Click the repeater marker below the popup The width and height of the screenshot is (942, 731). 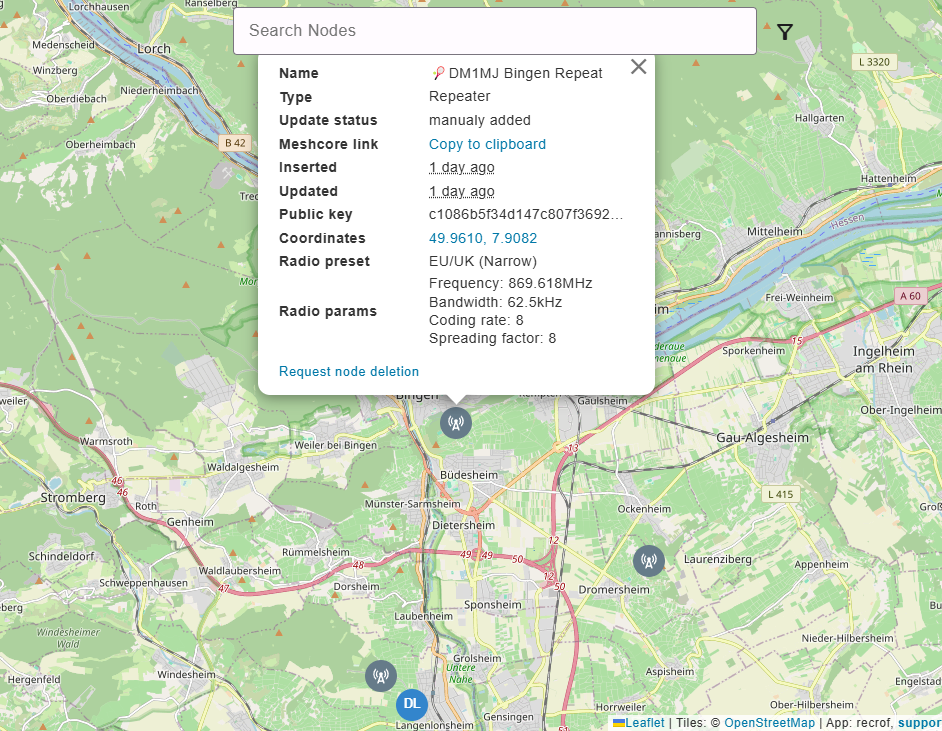pyautogui.click(x=456, y=422)
